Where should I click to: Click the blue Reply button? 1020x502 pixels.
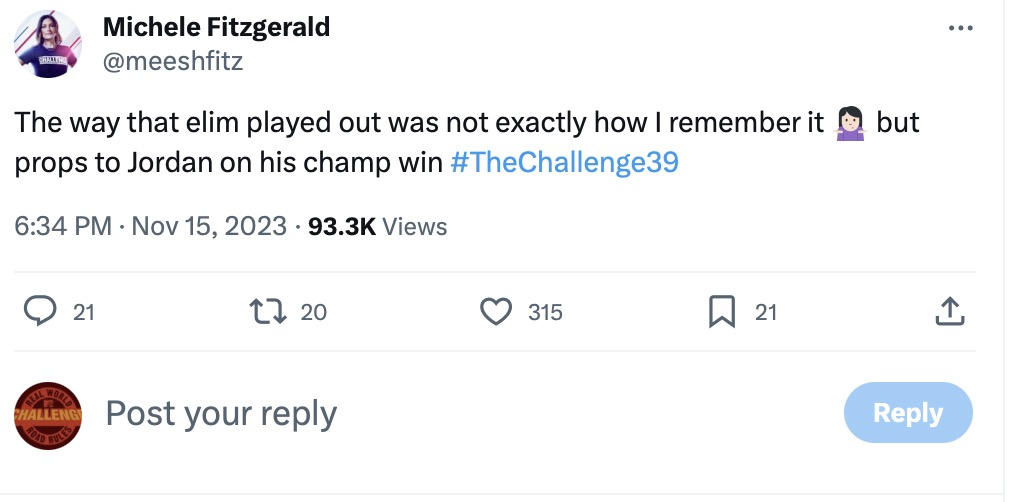[x=908, y=413]
